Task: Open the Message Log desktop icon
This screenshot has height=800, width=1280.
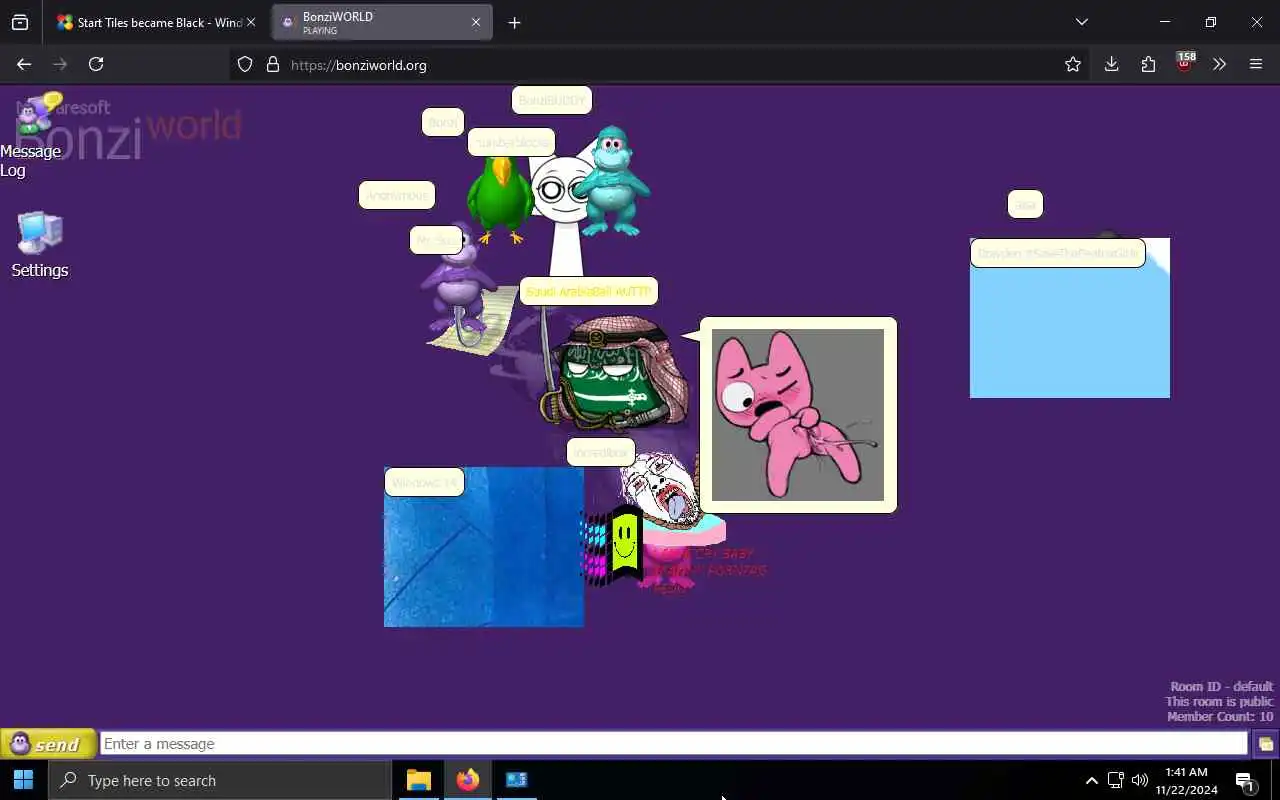Action: click(31, 135)
